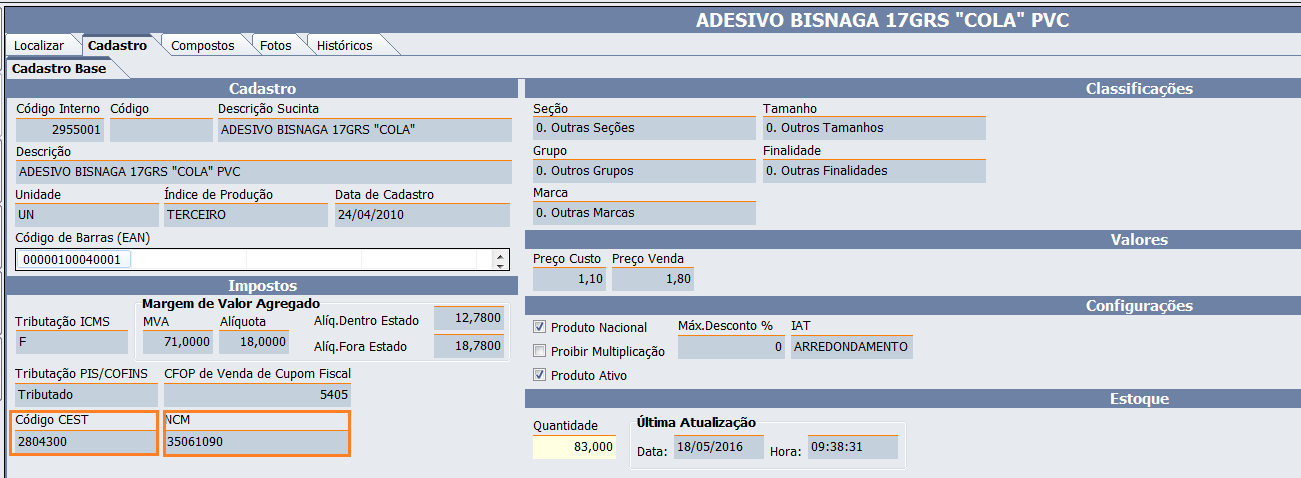Open the Seção classification field
Screen dimensions: 1301x478
click(x=643, y=128)
